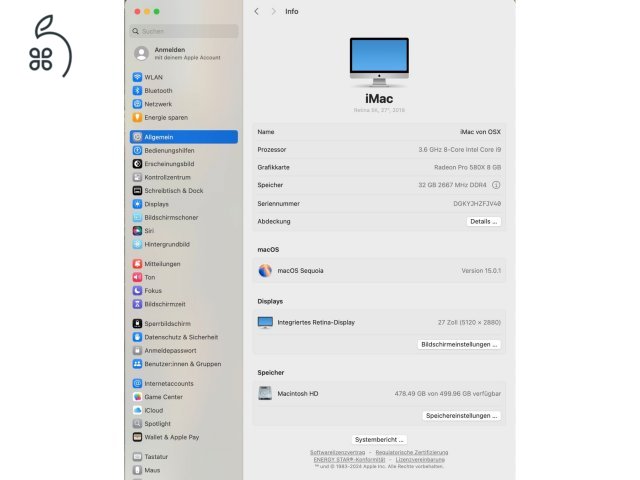Click serial number DGKYJHZFJV40
Screen dimensions: 640x480
(477, 204)
